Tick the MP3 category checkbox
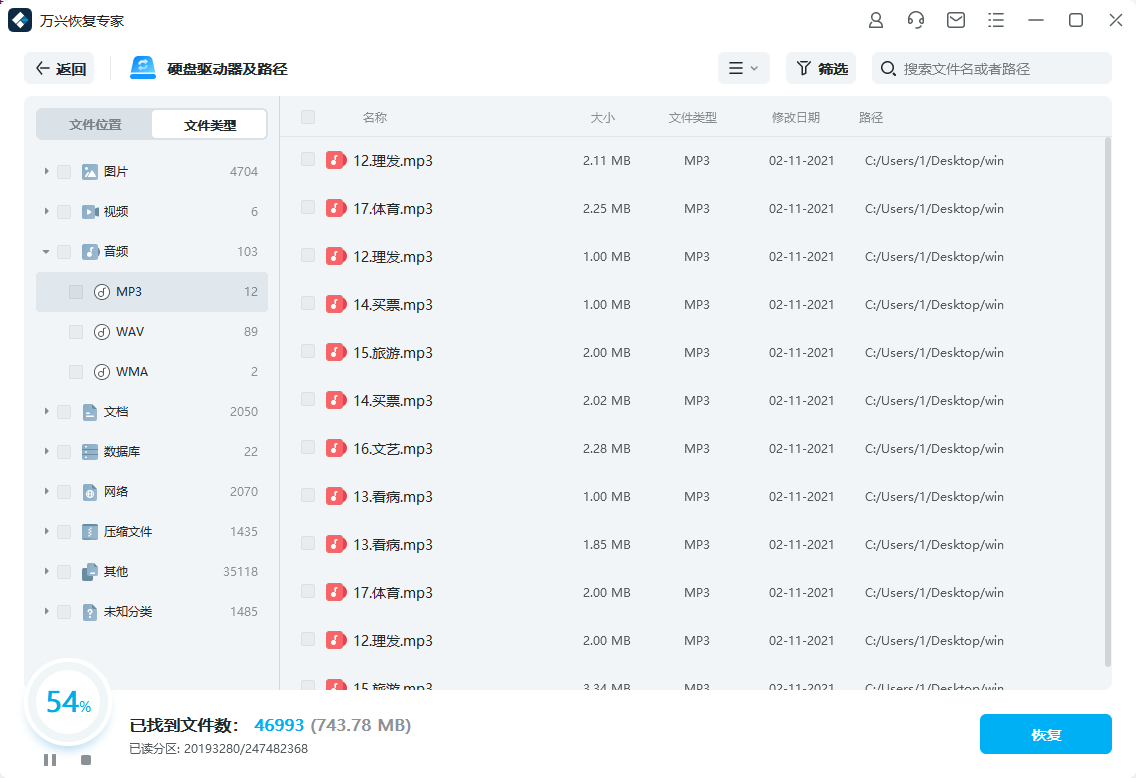Image resolution: width=1136 pixels, height=778 pixels. pyautogui.click(x=76, y=292)
